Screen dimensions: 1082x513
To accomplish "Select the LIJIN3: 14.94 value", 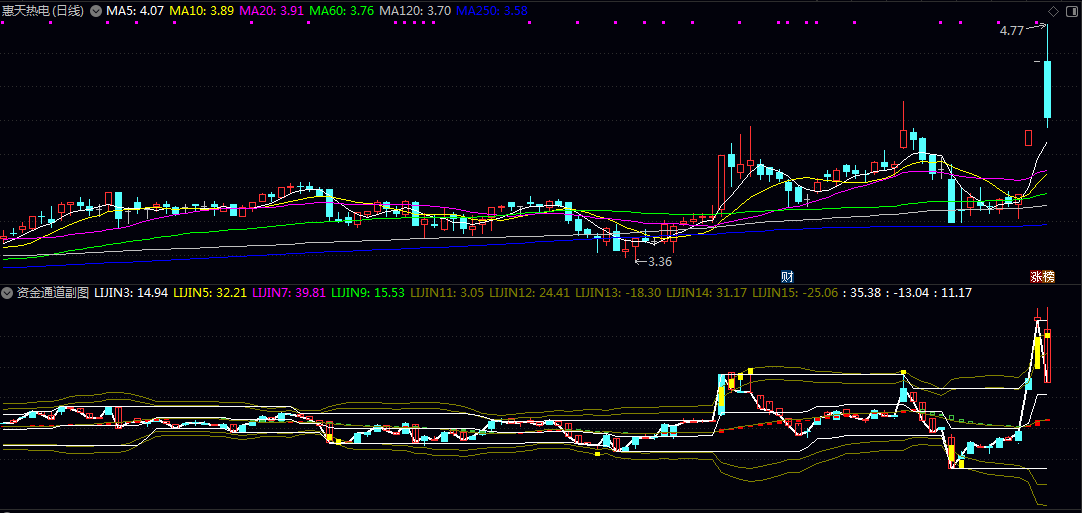I will pos(130,293).
